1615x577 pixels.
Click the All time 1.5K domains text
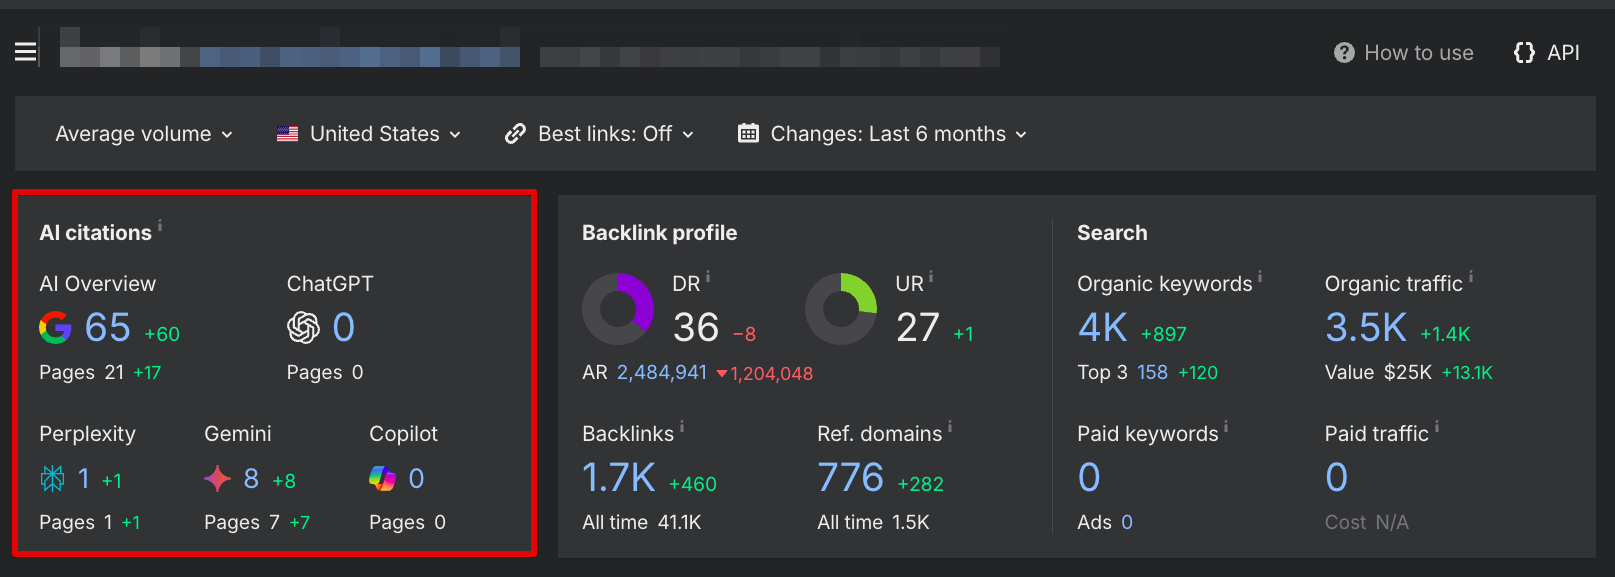(874, 522)
